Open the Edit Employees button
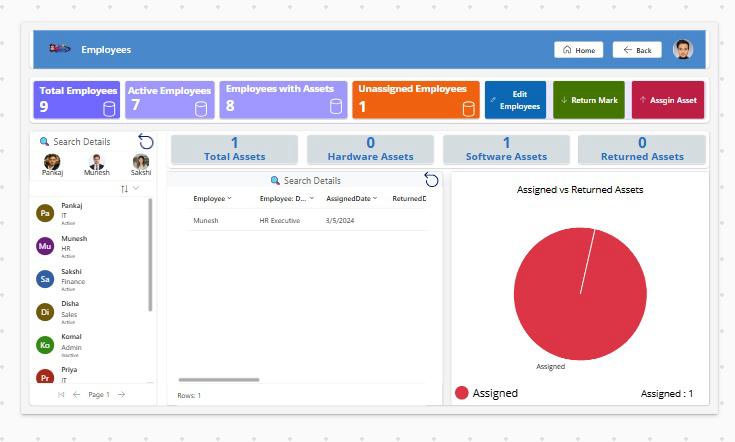Image resolution: width=735 pixels, height=442 pixels. coord(515,100)
